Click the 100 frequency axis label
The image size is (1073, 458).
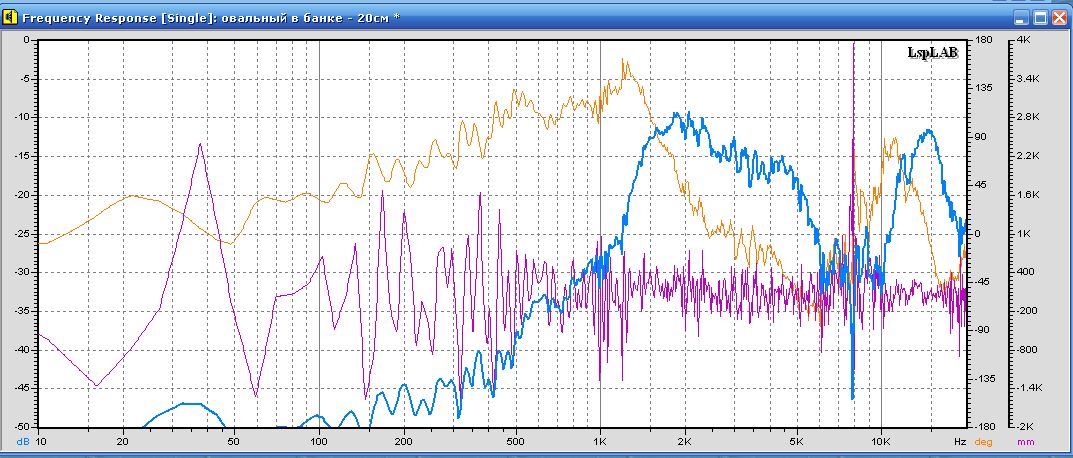click(x=319, y=442)
